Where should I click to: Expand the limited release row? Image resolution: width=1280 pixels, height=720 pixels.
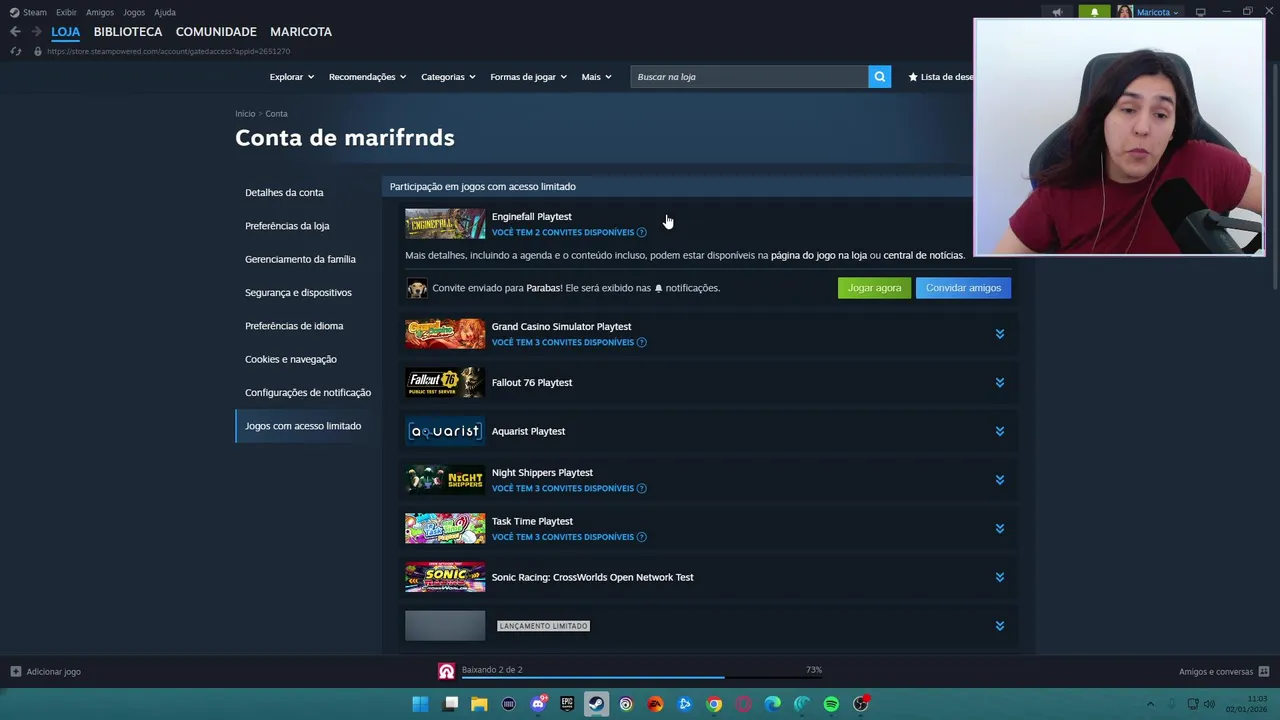click(x=999, y=626)
